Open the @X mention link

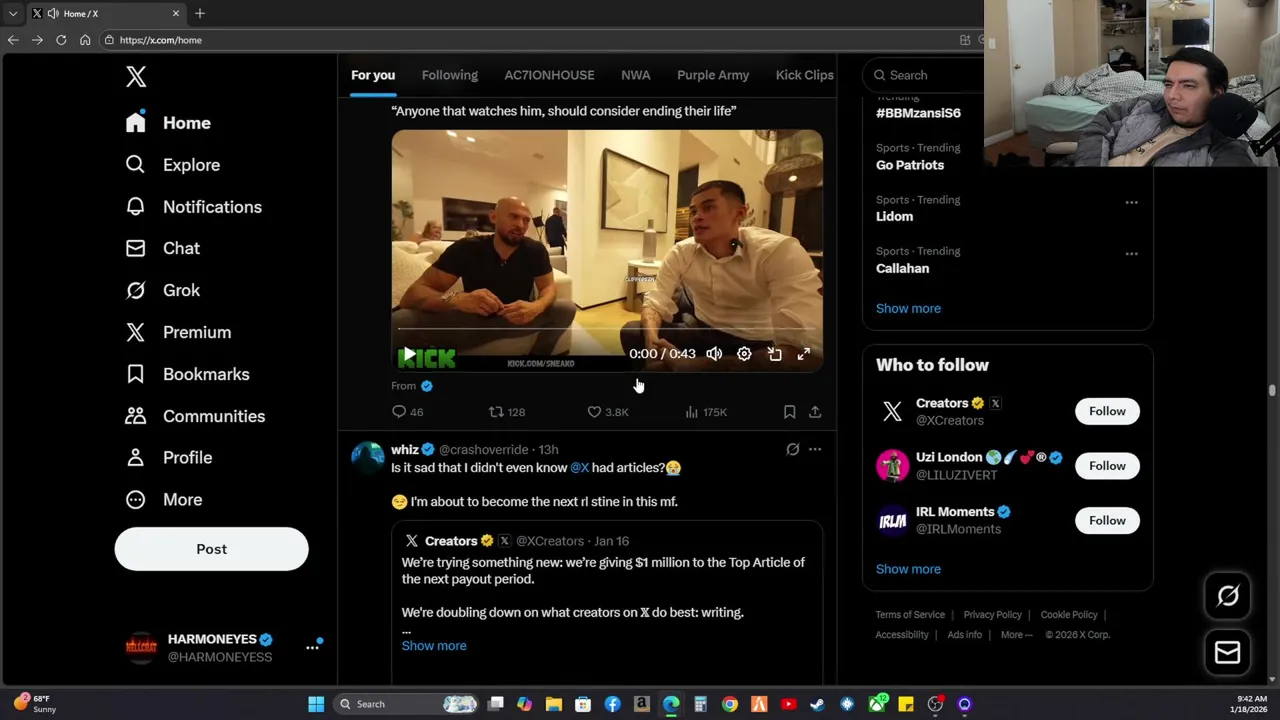(579, 467)
